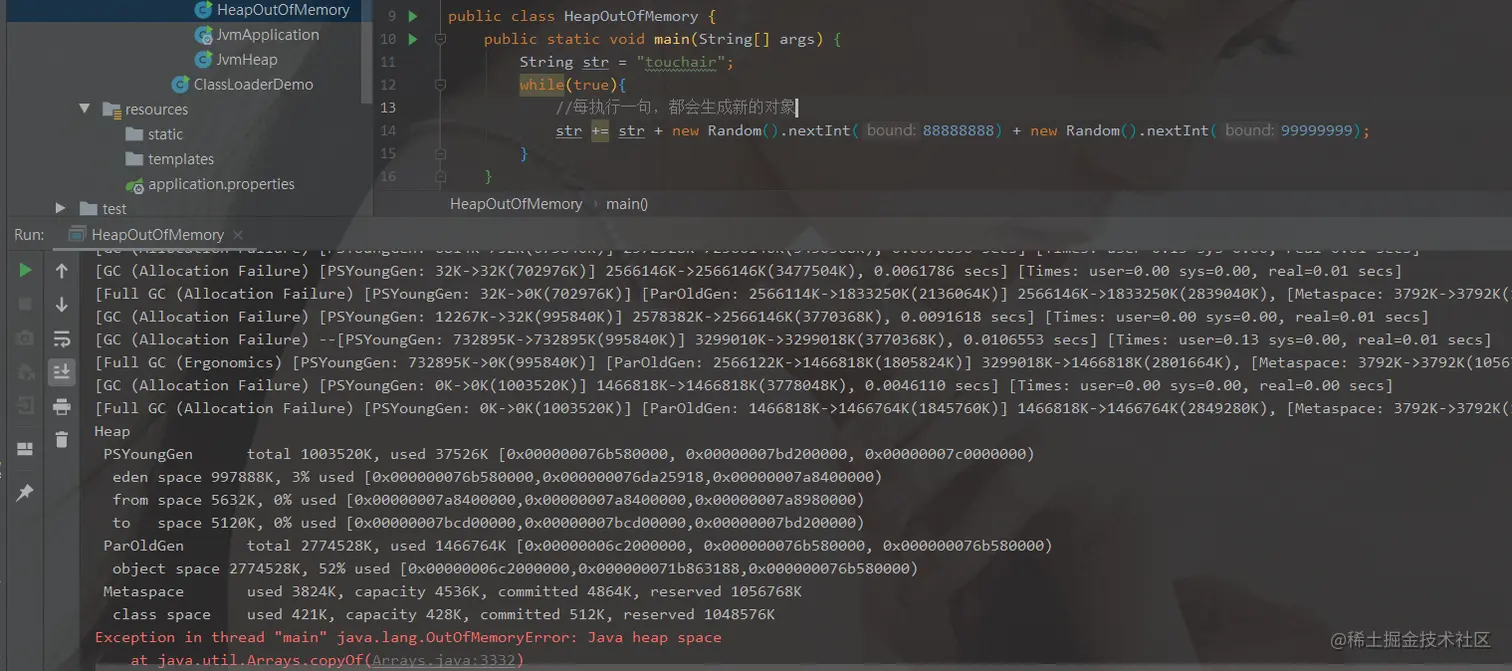Click run gutter arrow on line 9
Viewport: 1512px width, 671px height.
click(x=413, y=16)
